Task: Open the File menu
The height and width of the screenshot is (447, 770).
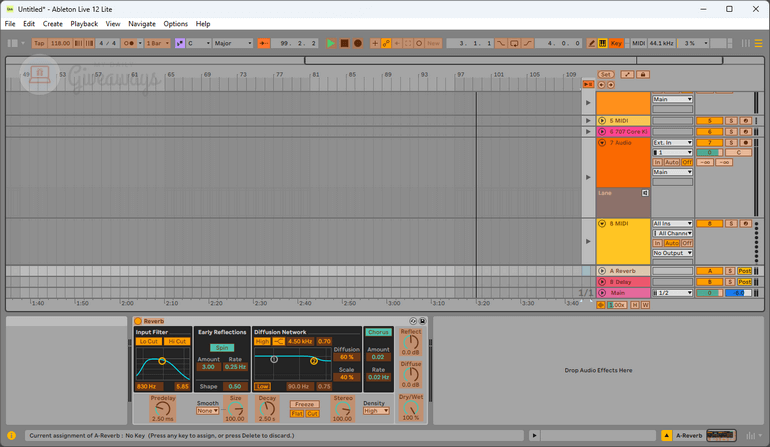Action: tap(10, 24)
